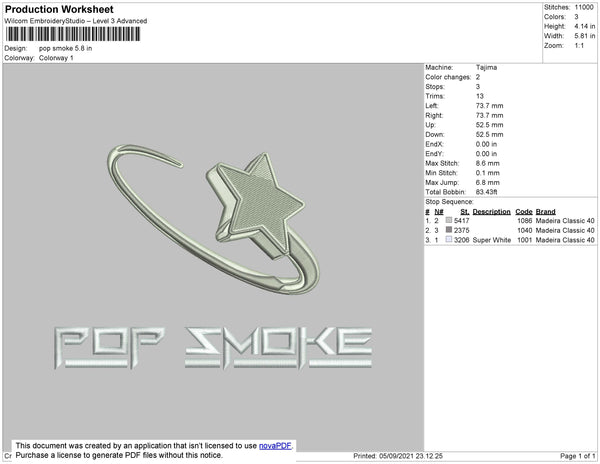This screenshot has width=600, height=464.
Task: Click the Production Worksheet heading
Action: coord(59,10)
